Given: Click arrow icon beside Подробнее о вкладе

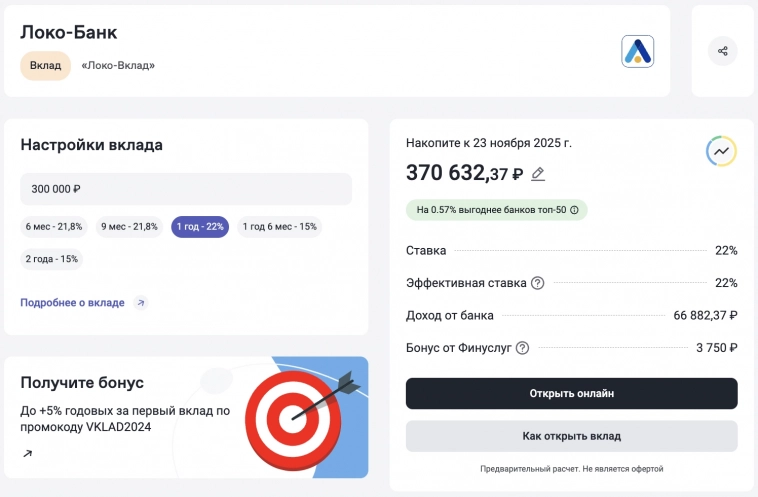Looking at the screenshot, I should (141, 303).
